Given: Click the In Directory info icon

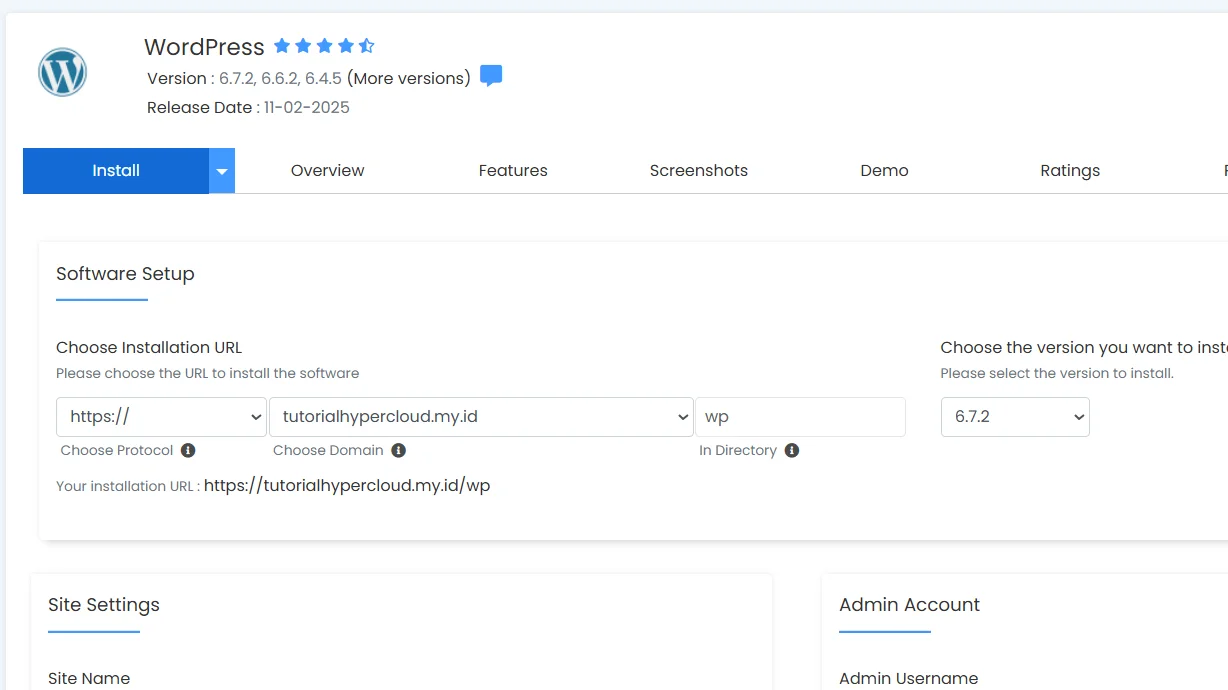Looking at the screenshot, I should (x=792, y=450).
